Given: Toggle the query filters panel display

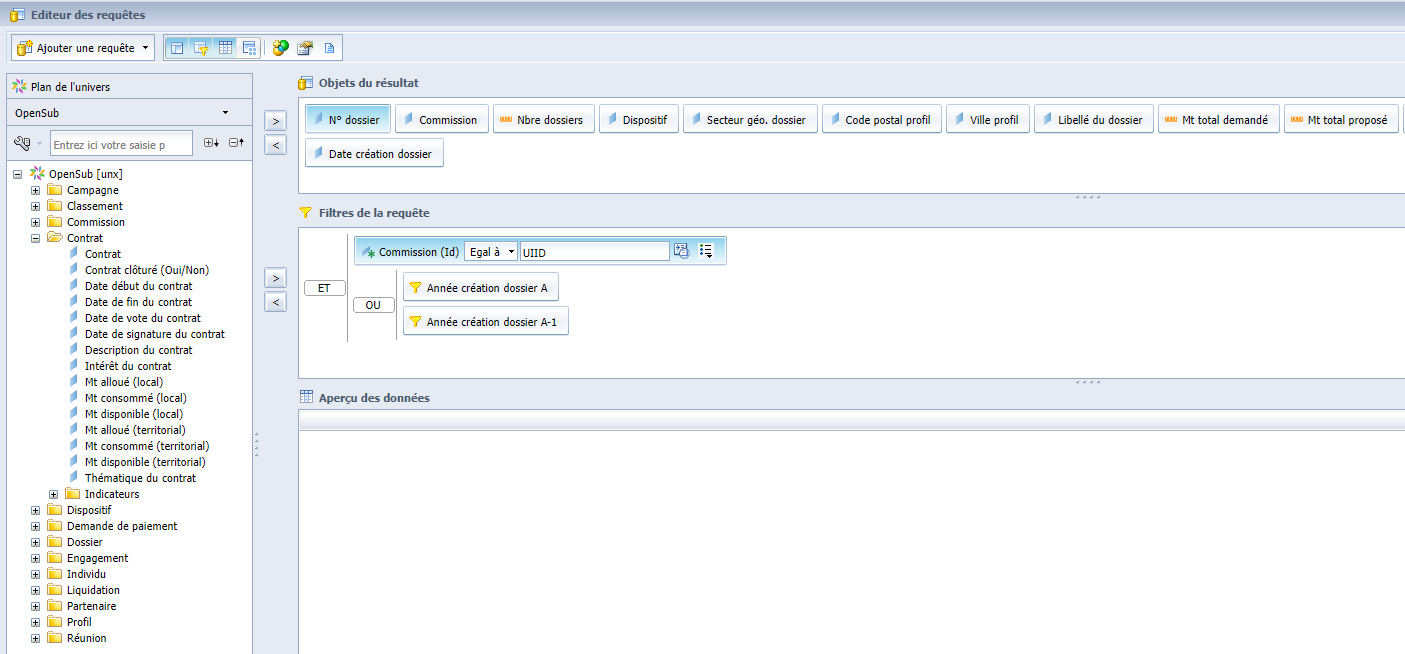Looking at the screenshot, I should tap(201, 48).
